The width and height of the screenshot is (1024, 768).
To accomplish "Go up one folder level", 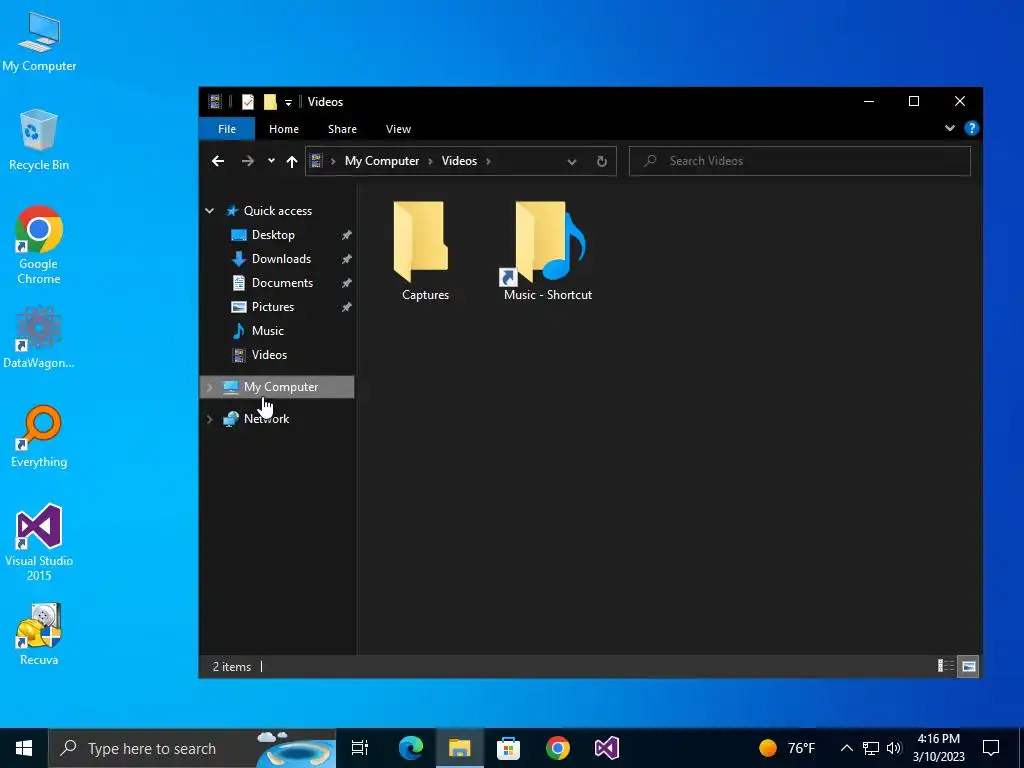I will (292, 161).
